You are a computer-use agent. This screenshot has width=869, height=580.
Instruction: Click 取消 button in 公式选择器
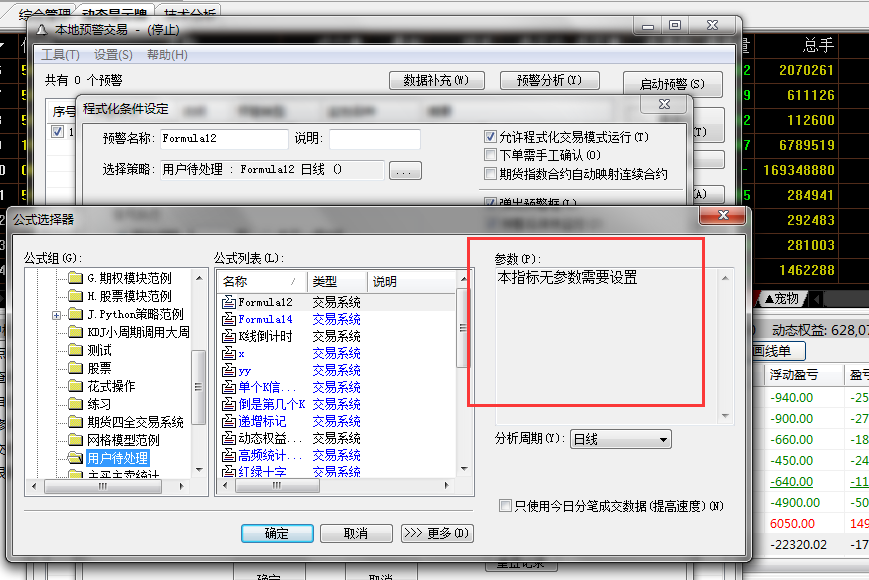pos(356,533)
